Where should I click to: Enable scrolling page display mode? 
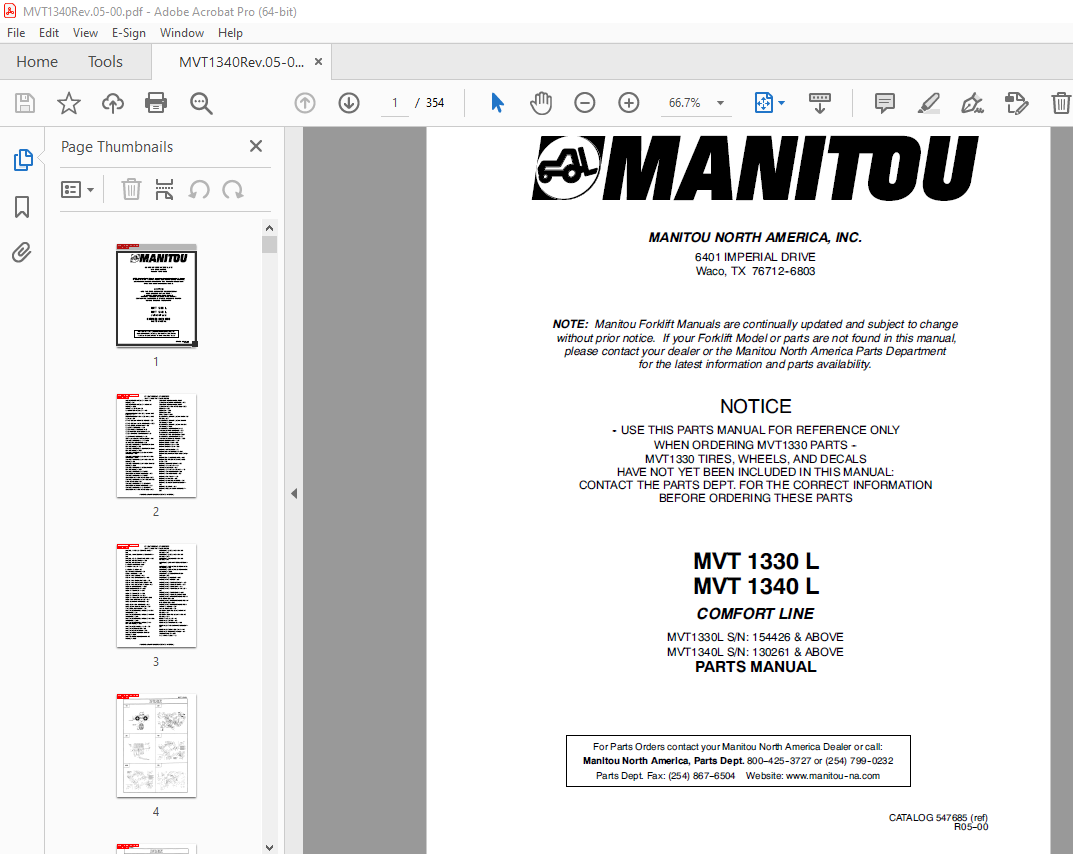click(820, 103)
